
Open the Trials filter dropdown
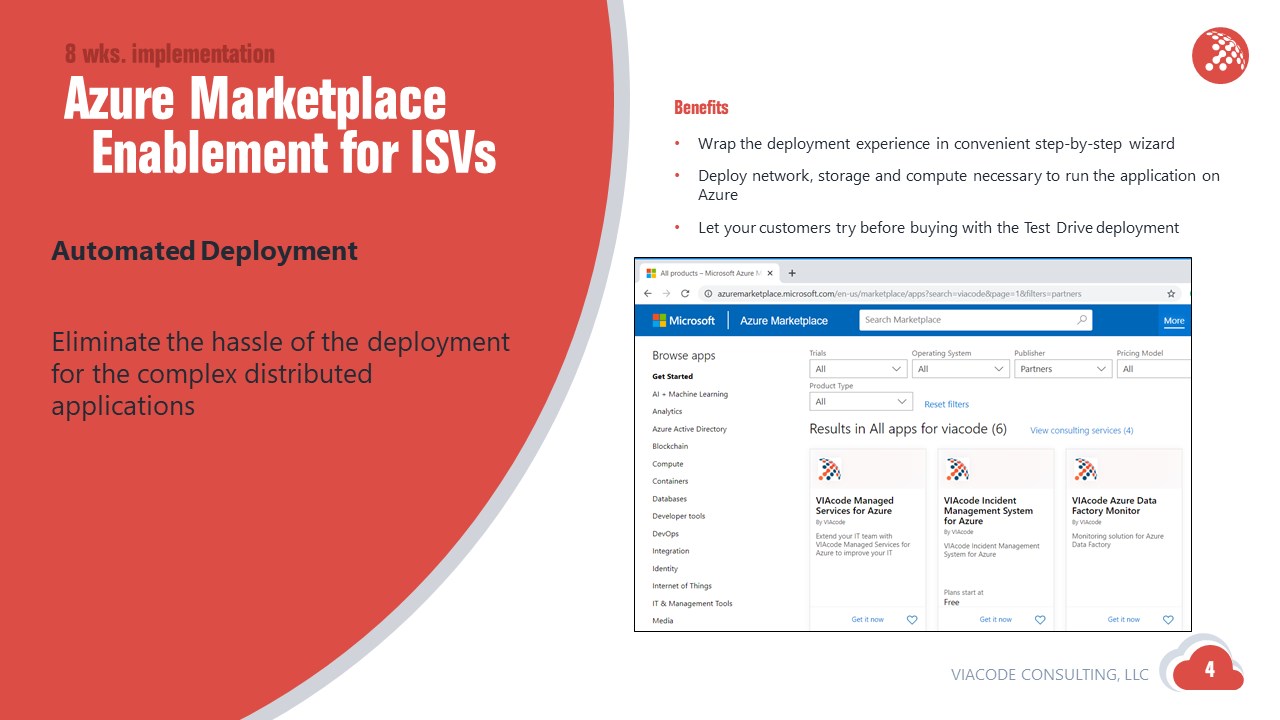858,369
